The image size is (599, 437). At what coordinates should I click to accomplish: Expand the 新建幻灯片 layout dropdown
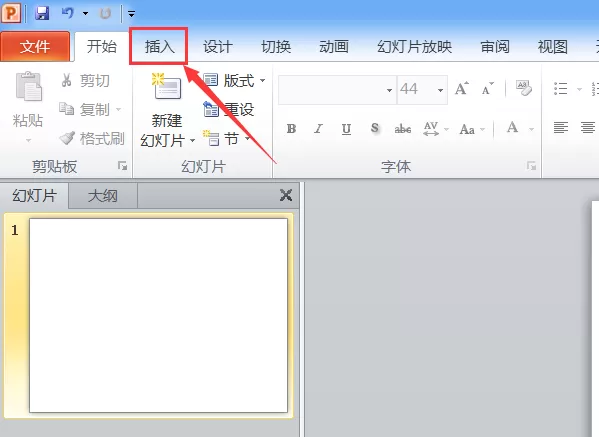(x=193, y=141)
